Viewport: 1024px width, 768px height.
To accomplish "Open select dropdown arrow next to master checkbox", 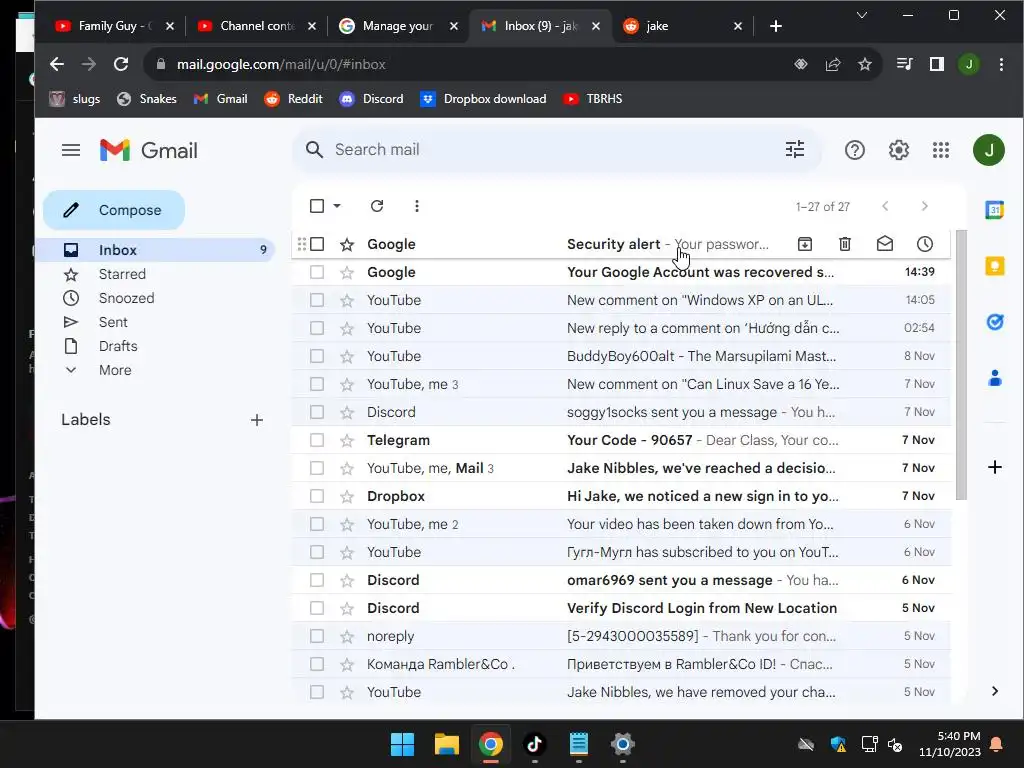I will point(337,206).
